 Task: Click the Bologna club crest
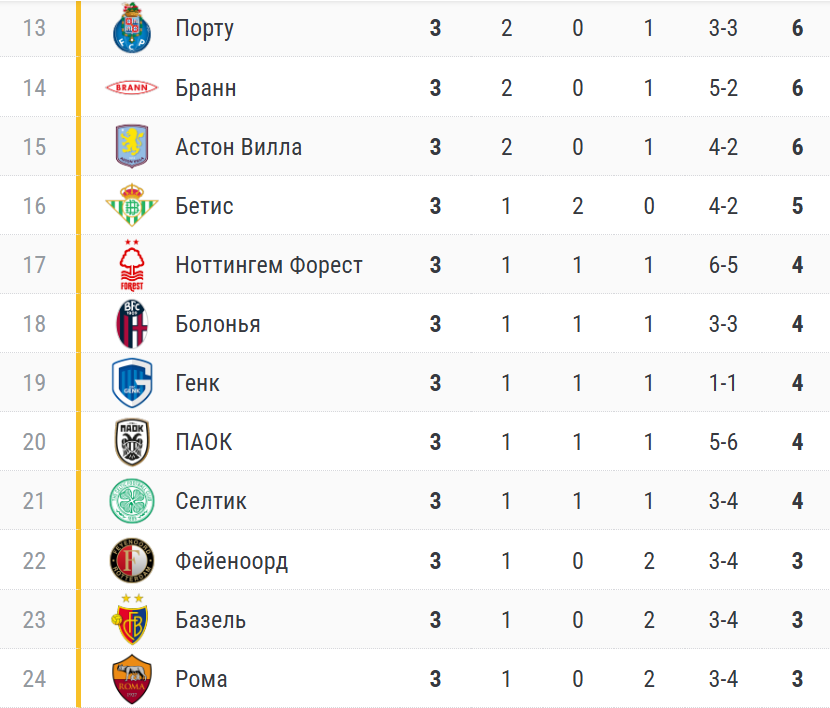click(132, 324)
